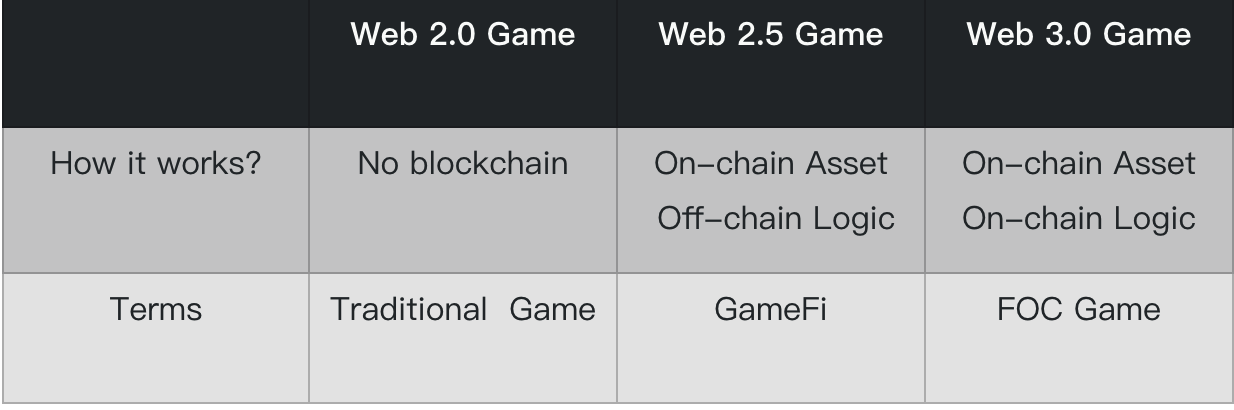1234x410 pixels.
Task: Click the empty top-left header cell
Action: coord(155,64)
